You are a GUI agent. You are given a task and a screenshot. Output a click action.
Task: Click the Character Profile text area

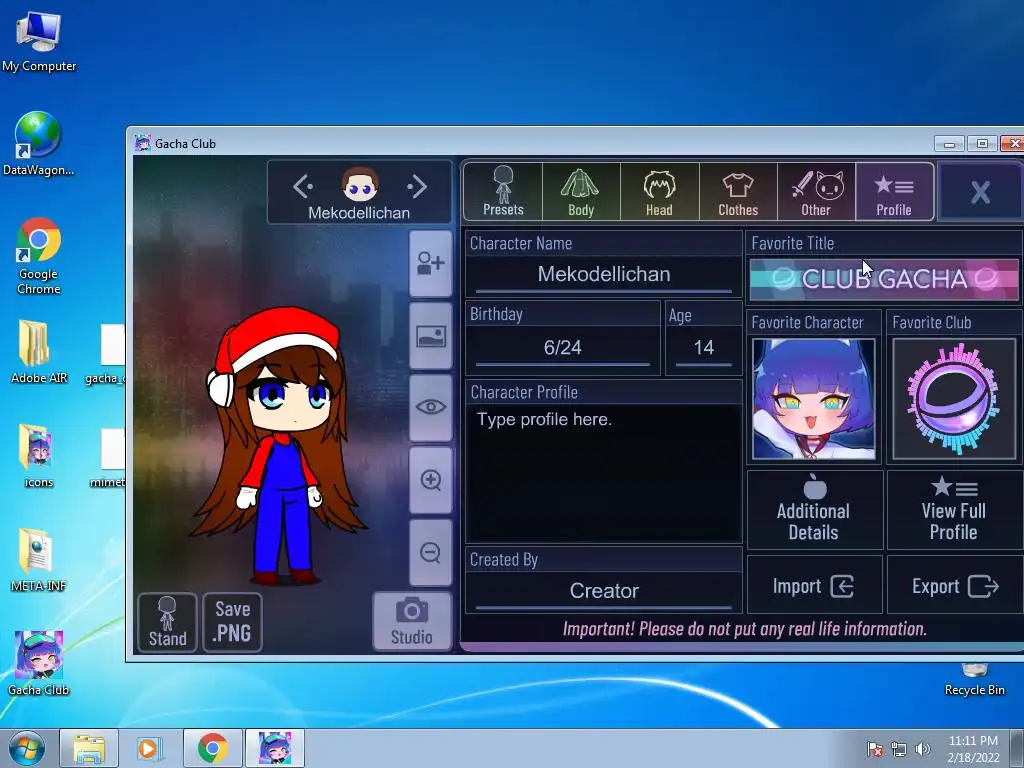coord(603,473)
